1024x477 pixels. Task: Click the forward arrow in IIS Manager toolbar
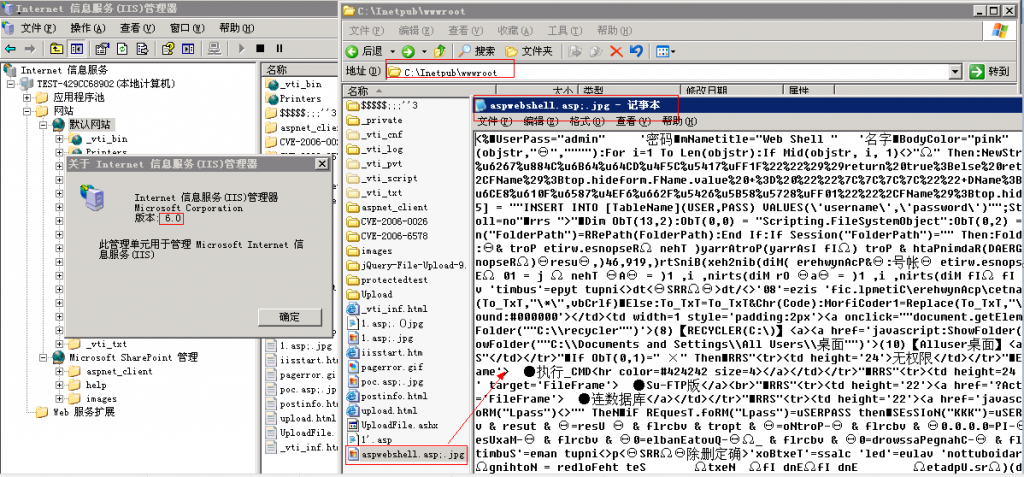tap(29, 48)
